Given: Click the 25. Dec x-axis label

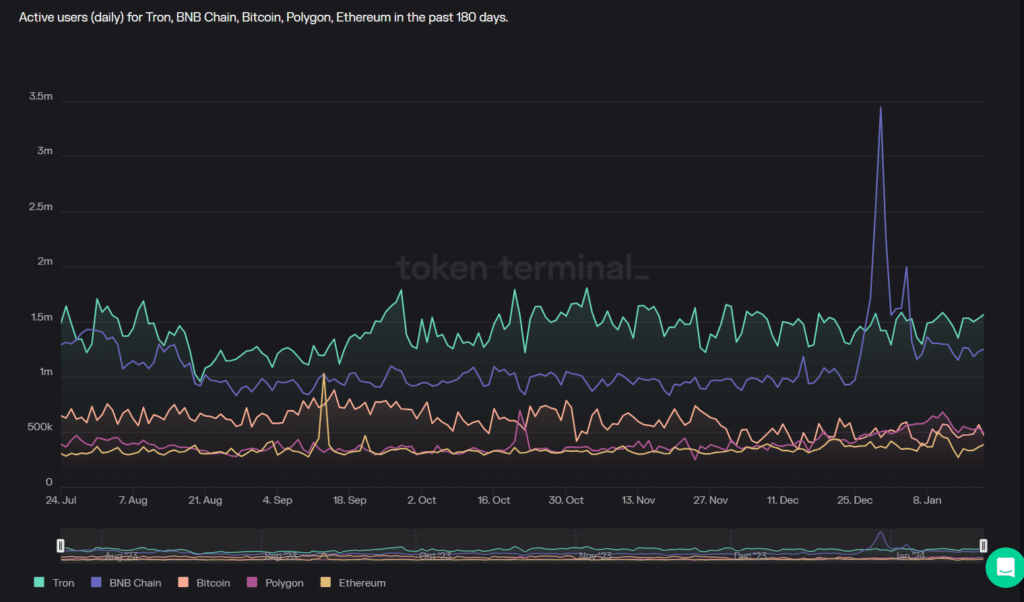Looking at the screenshot, I should pyautogui.click(x=856, y=499).
